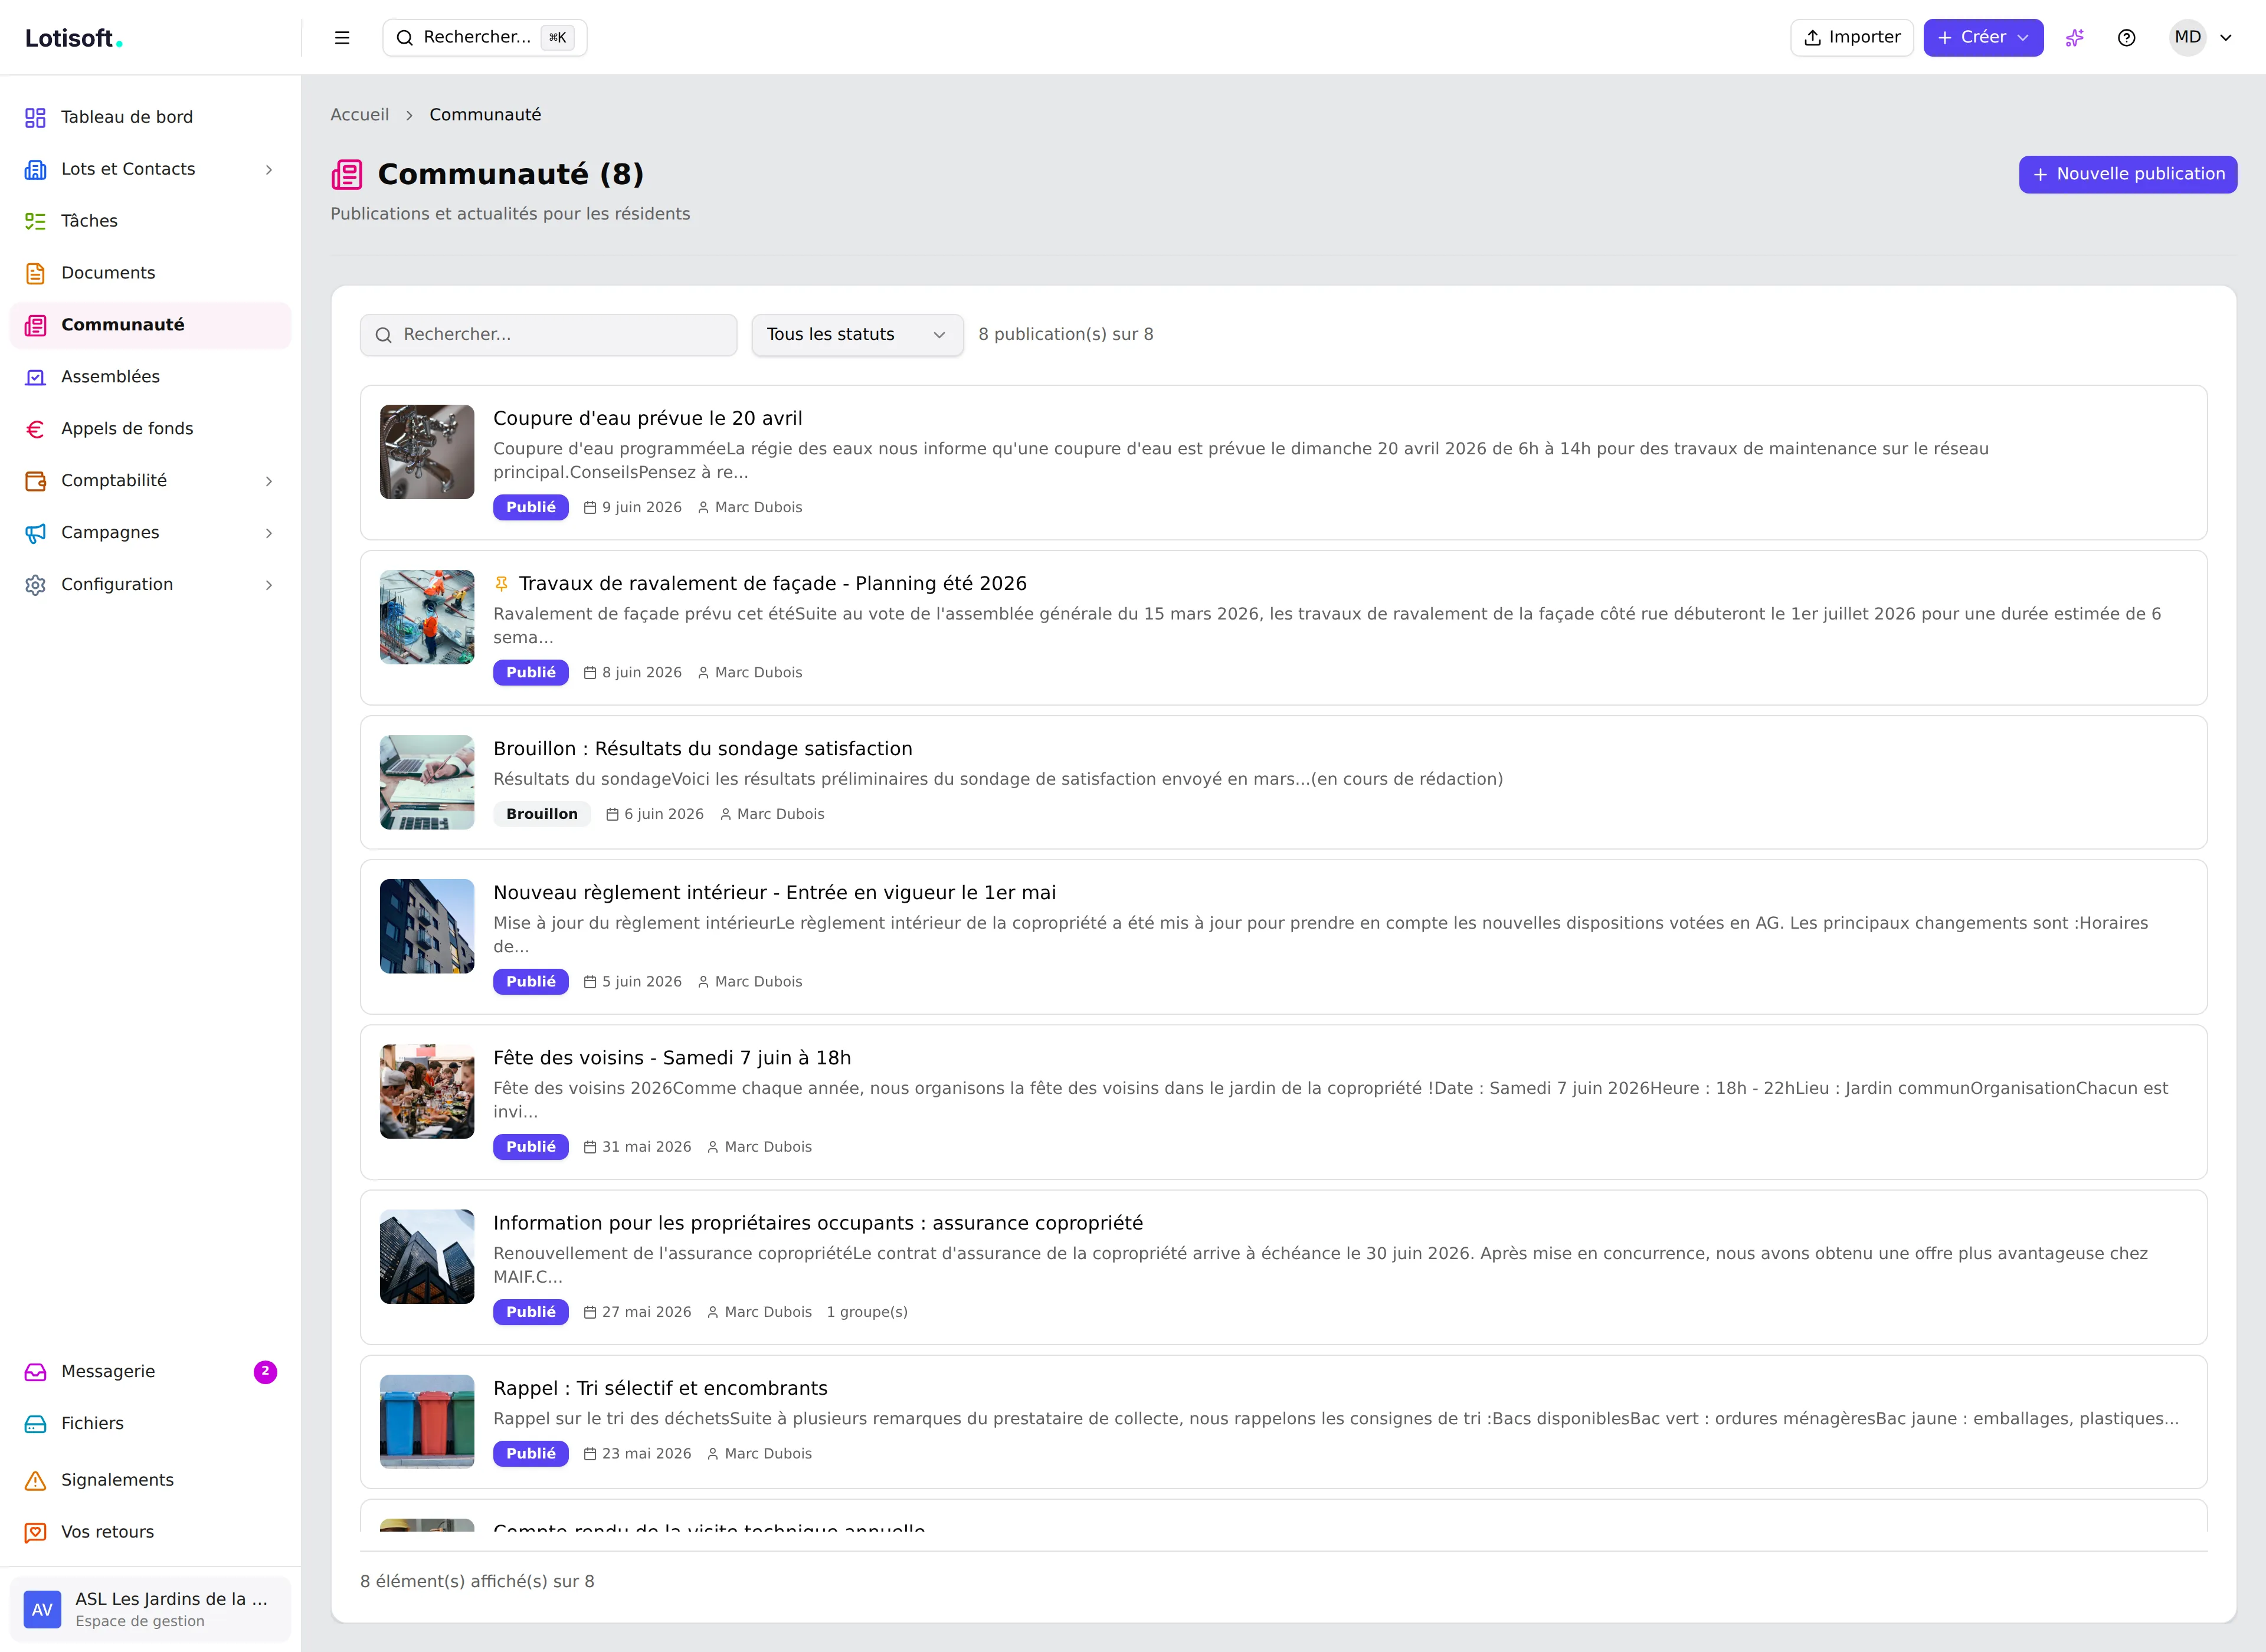Viewport: 2266px width, 1652px height.
Task: Open Documents from the sidebar
Action: (150, 273)
